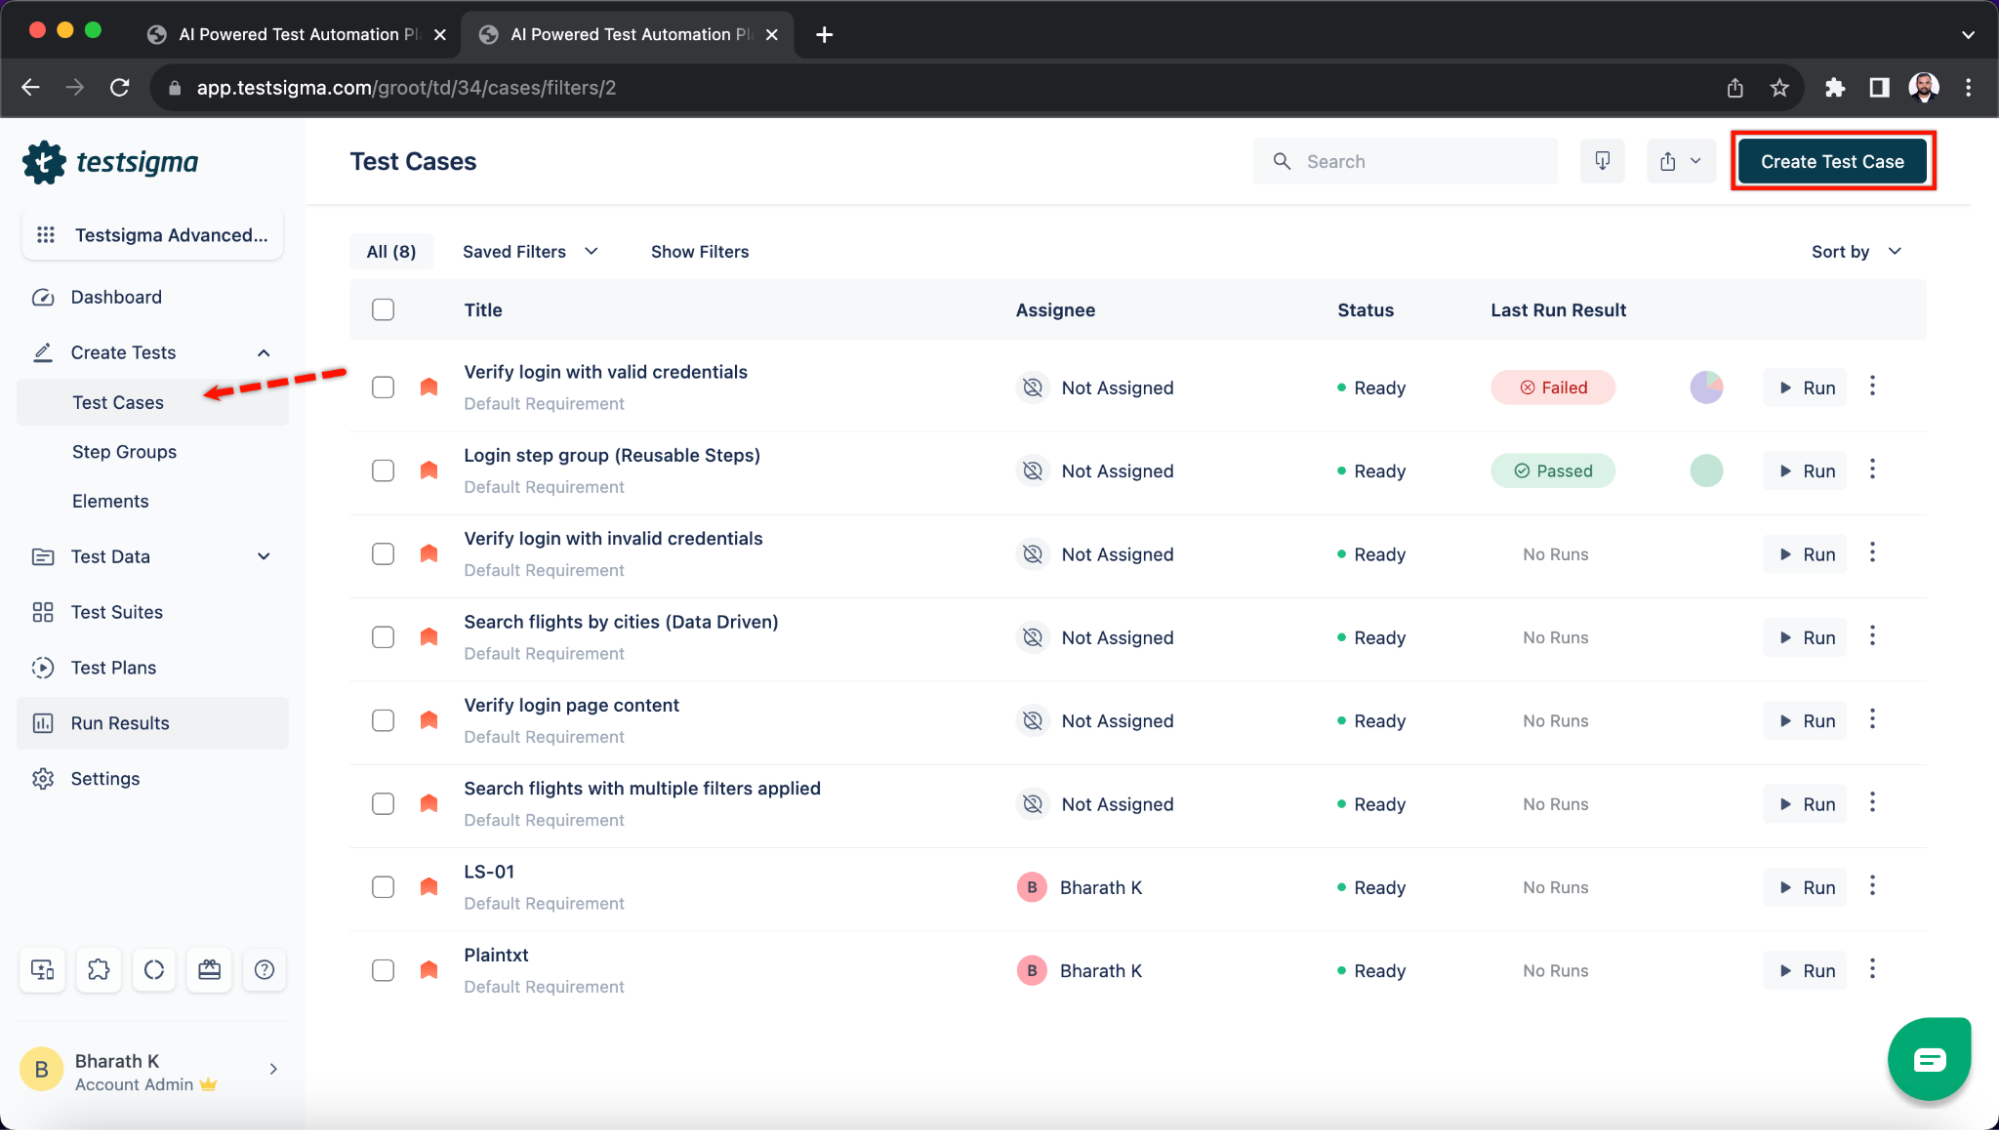
Task: Click Create Test Case button
Action: coord(1832,161)
